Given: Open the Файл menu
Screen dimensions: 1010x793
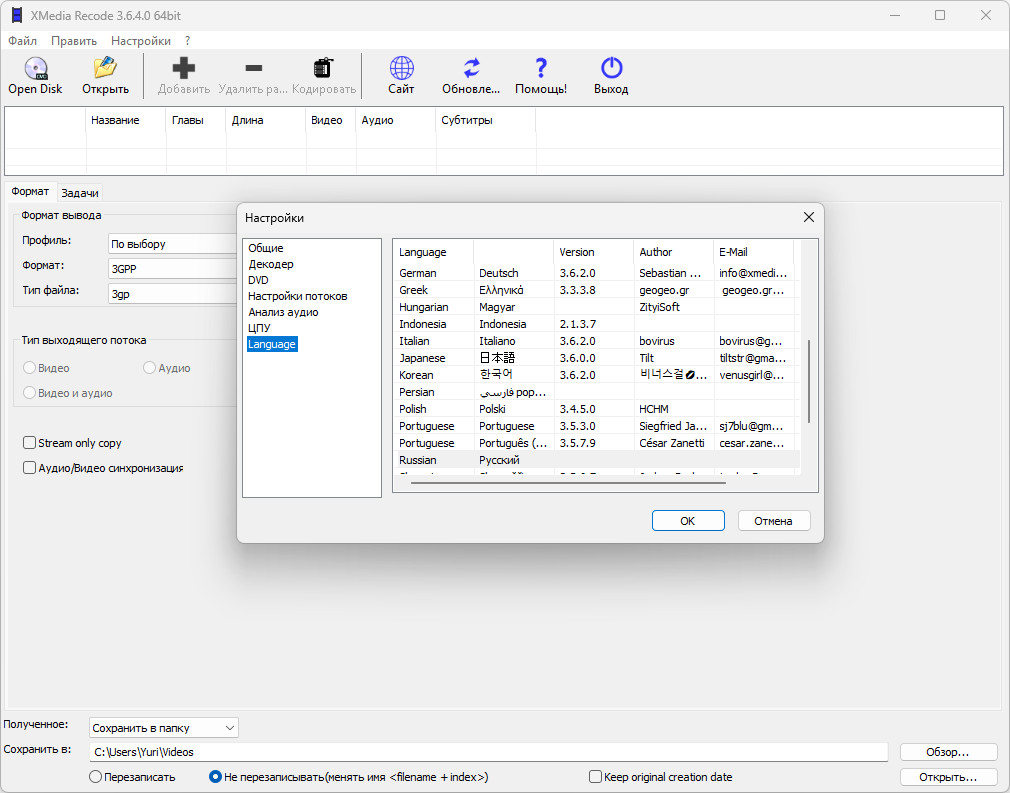Looking at the screenshot, I should coord(23,41).
